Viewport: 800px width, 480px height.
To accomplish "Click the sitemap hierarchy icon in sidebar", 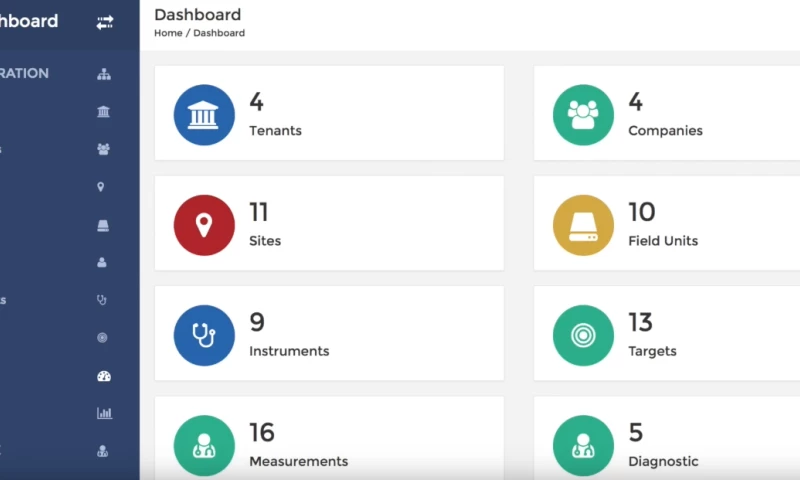I will point(103,74).
